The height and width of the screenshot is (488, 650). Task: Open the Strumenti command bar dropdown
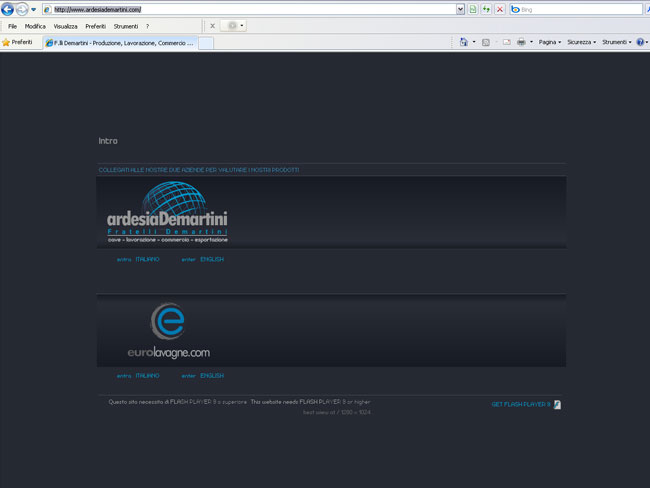point(617,42)
